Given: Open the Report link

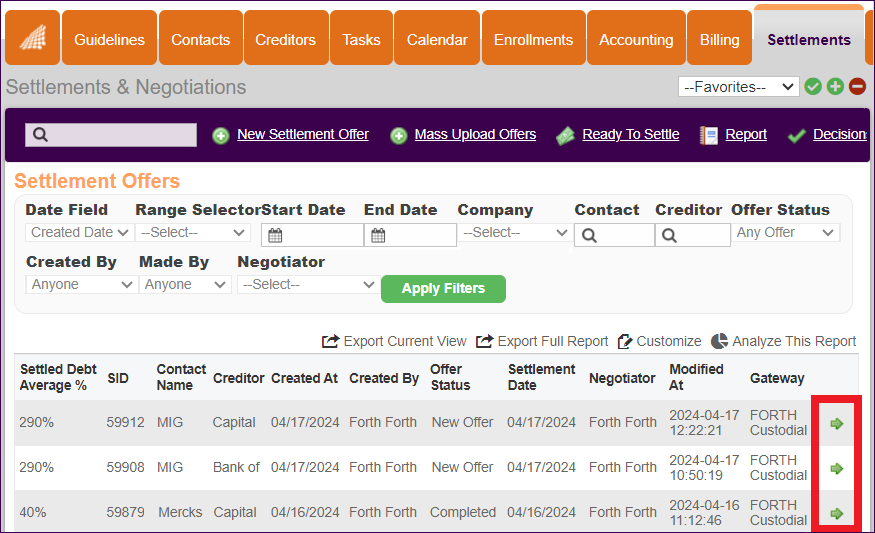Looking at the screenshot, I should point(746,135).
